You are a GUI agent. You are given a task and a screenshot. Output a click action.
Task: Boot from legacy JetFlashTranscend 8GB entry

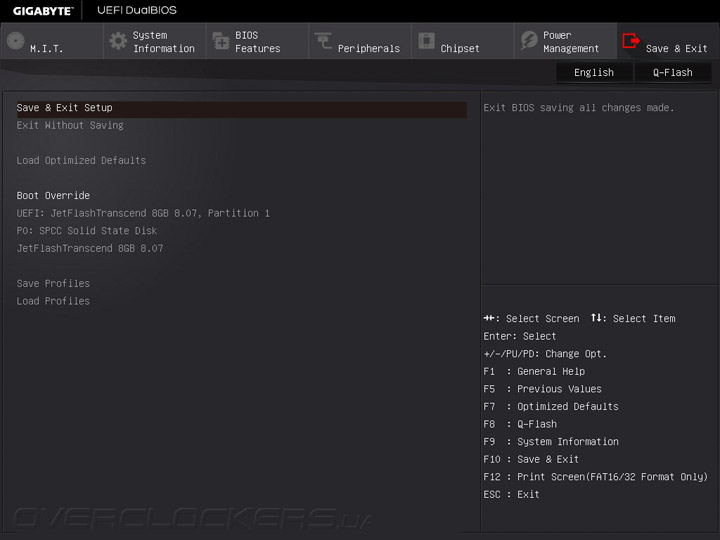click(x=90, y=248)
